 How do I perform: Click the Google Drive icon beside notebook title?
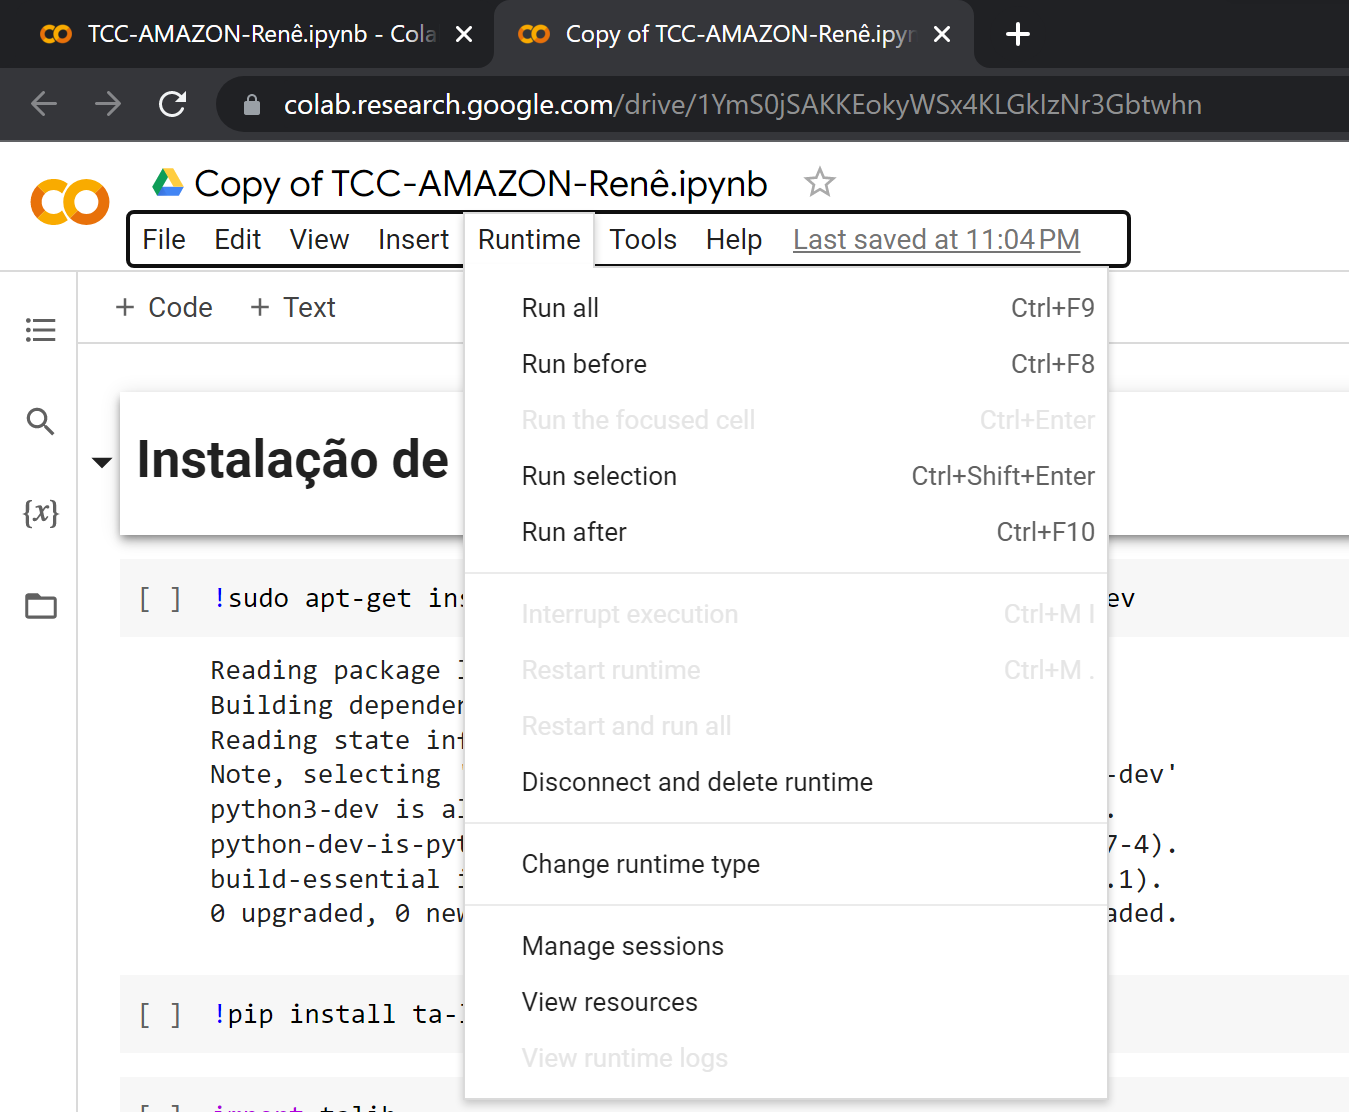(168, 182)
